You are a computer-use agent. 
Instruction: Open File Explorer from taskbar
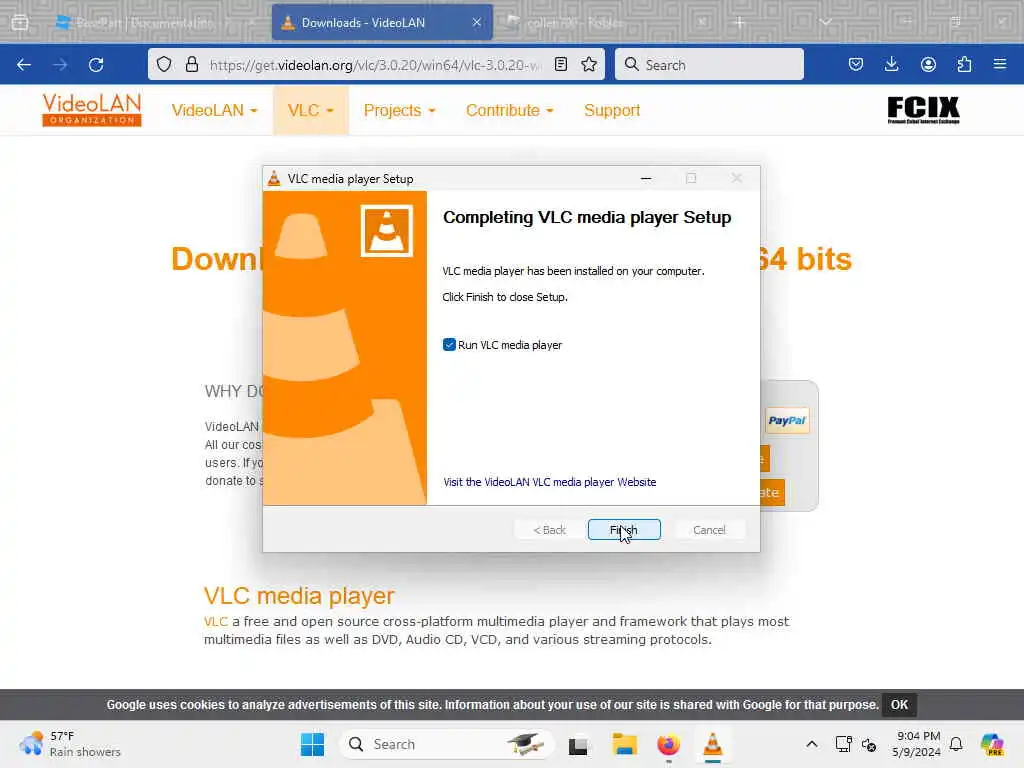click(x=624, y=744)
